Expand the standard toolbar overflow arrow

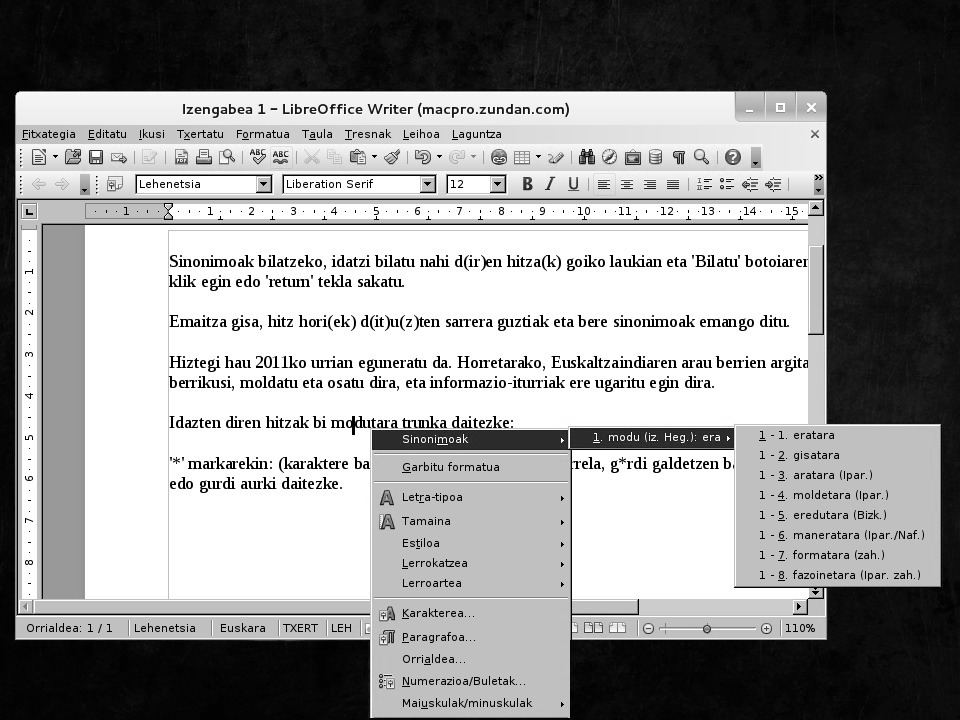pos(756,158)
